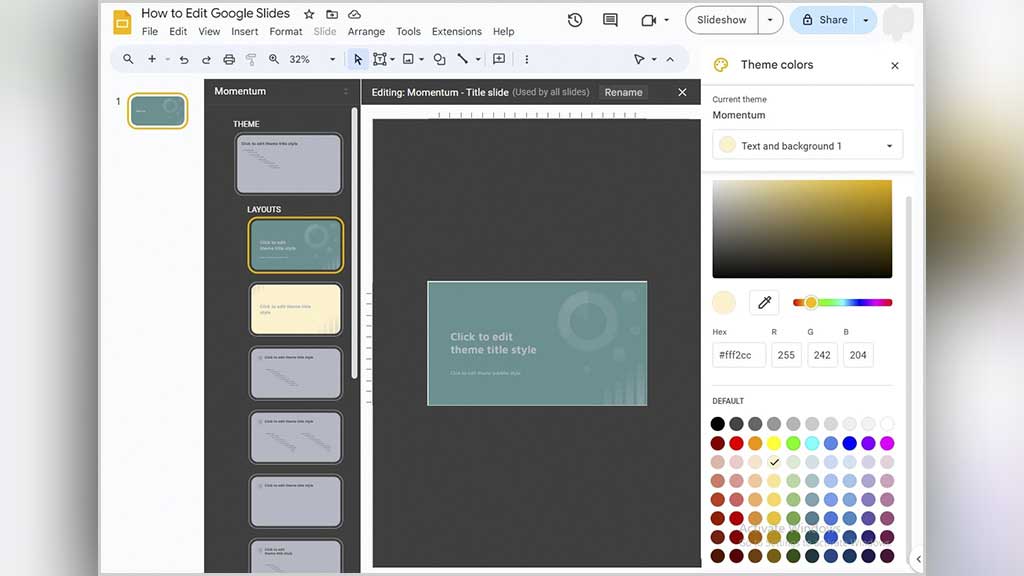Select the text box tool
The image size is (1024, 576).
point(380,60)
